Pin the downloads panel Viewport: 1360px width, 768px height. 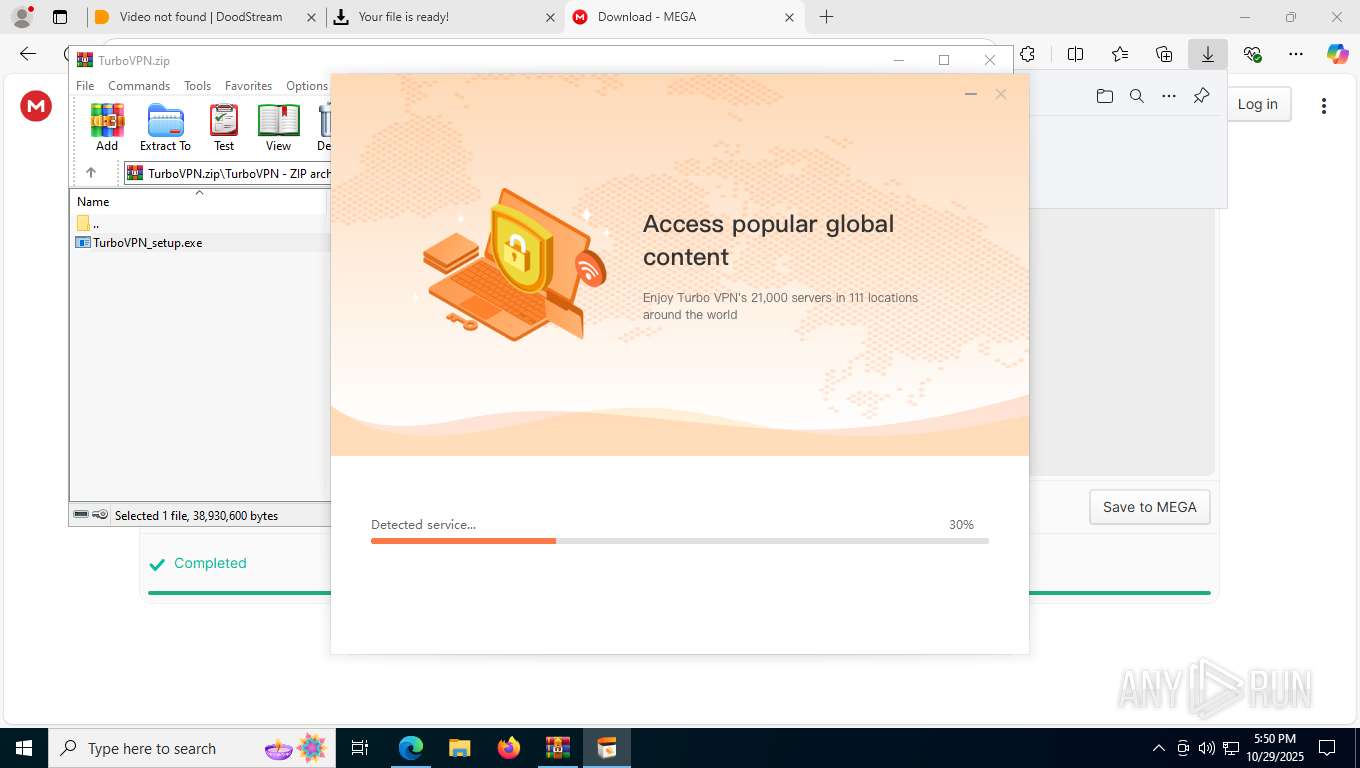[x=1201, y=96]
